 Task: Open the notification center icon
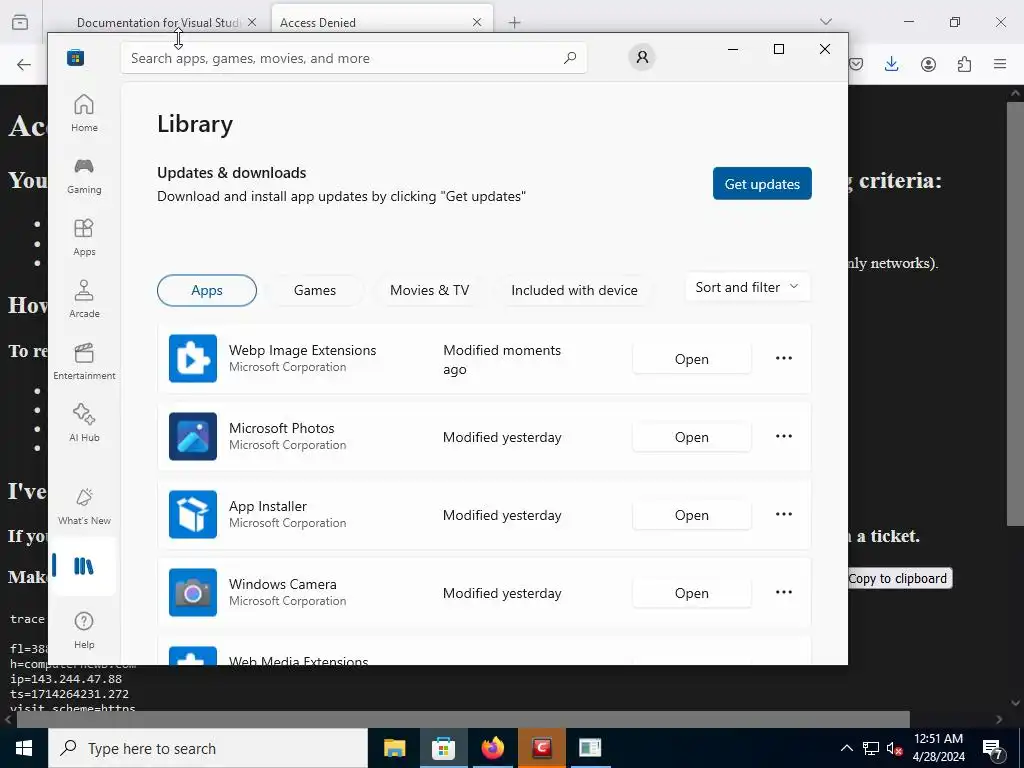pyautogui.click(x=993, y=748)
